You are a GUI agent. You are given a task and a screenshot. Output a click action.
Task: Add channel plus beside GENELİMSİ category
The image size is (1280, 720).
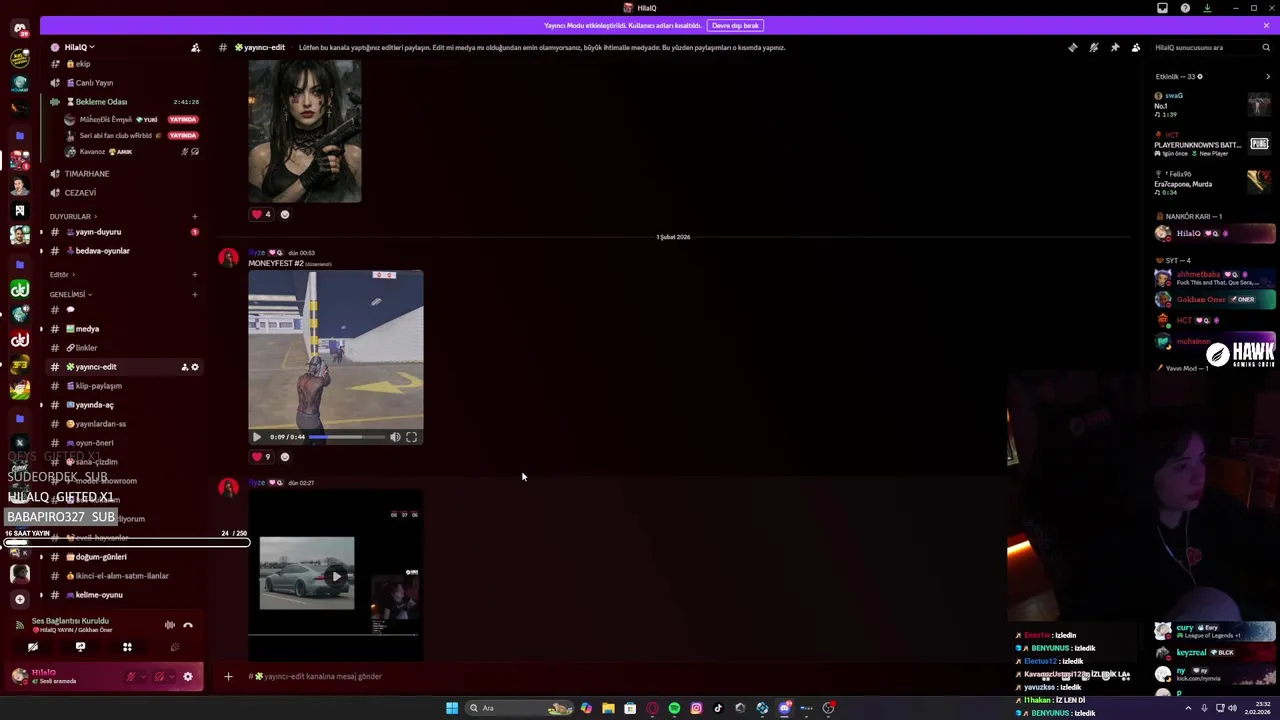(195, 294)
